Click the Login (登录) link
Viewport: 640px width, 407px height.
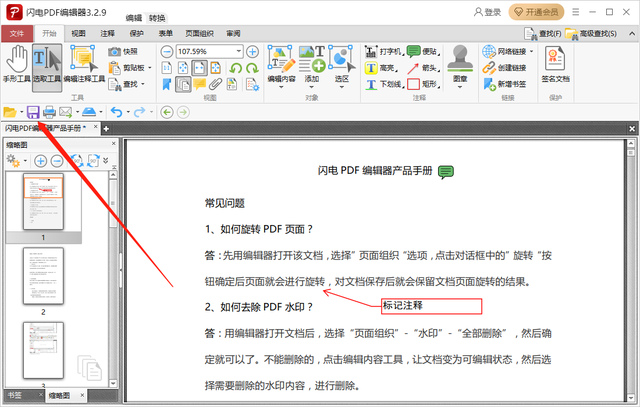tap(487, 12)
